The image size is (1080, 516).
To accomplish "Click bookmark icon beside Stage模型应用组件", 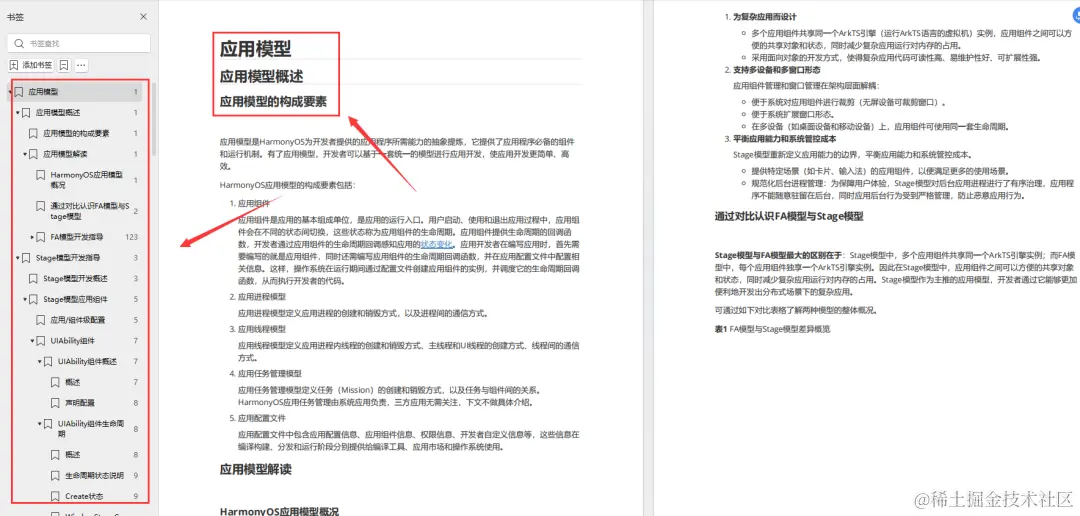I will [34, 299].
